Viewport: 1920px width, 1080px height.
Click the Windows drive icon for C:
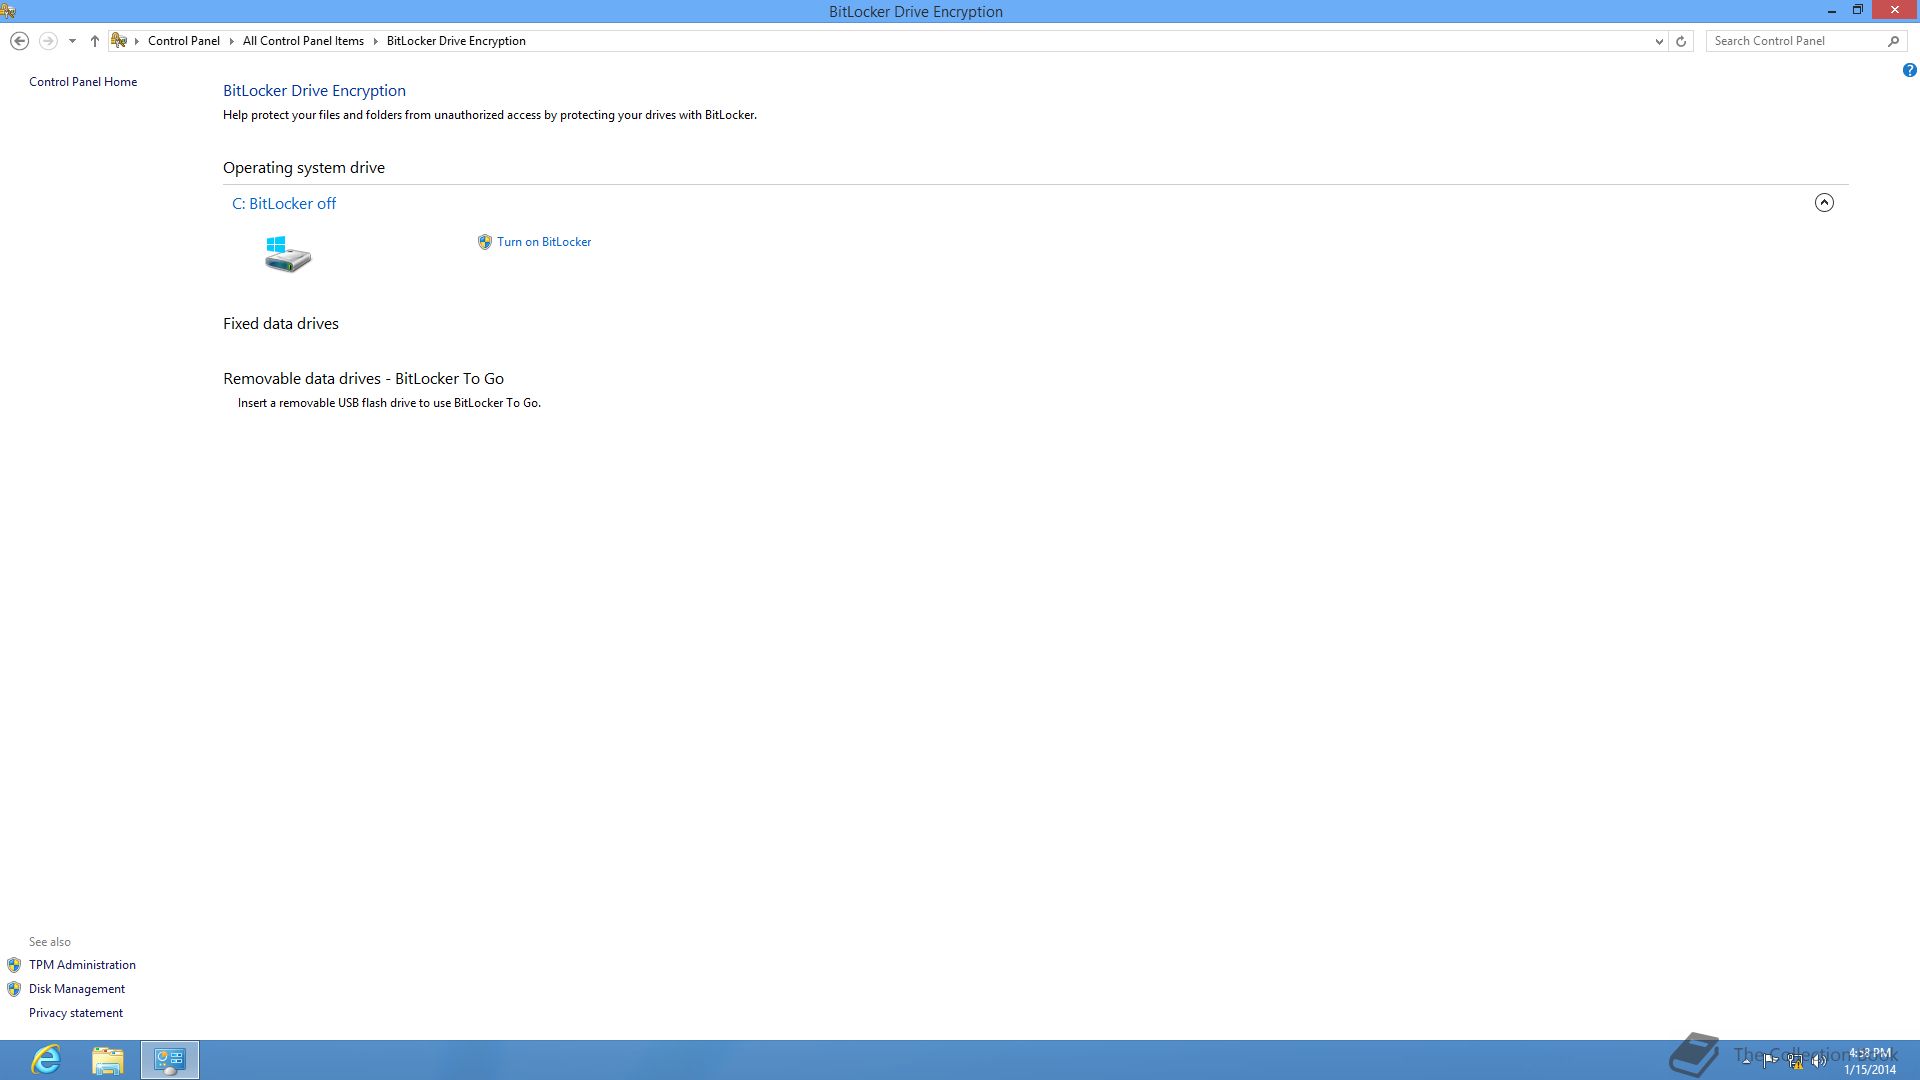[288, 254]
